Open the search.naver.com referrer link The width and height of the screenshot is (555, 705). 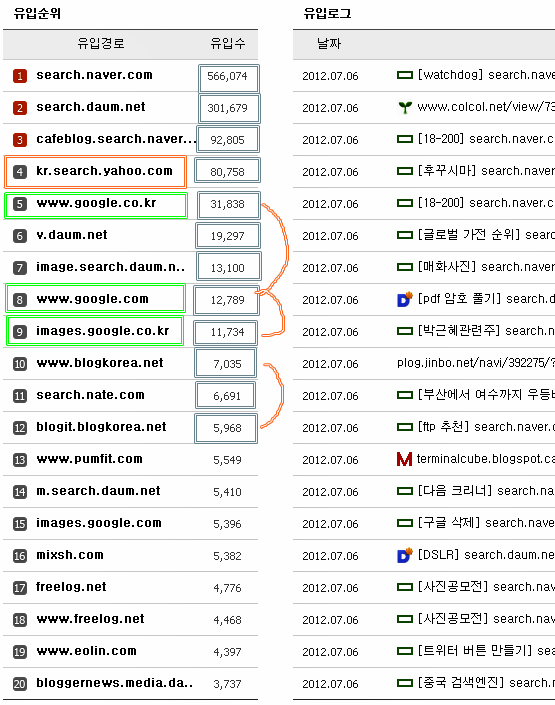pos(94,75)
